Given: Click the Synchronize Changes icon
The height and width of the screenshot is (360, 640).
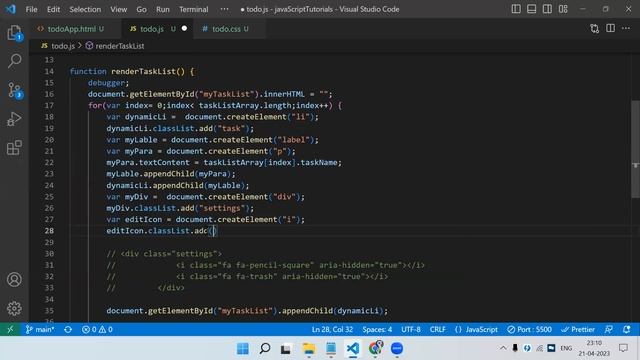Looking at the screenshot, I should pos(68,329).
